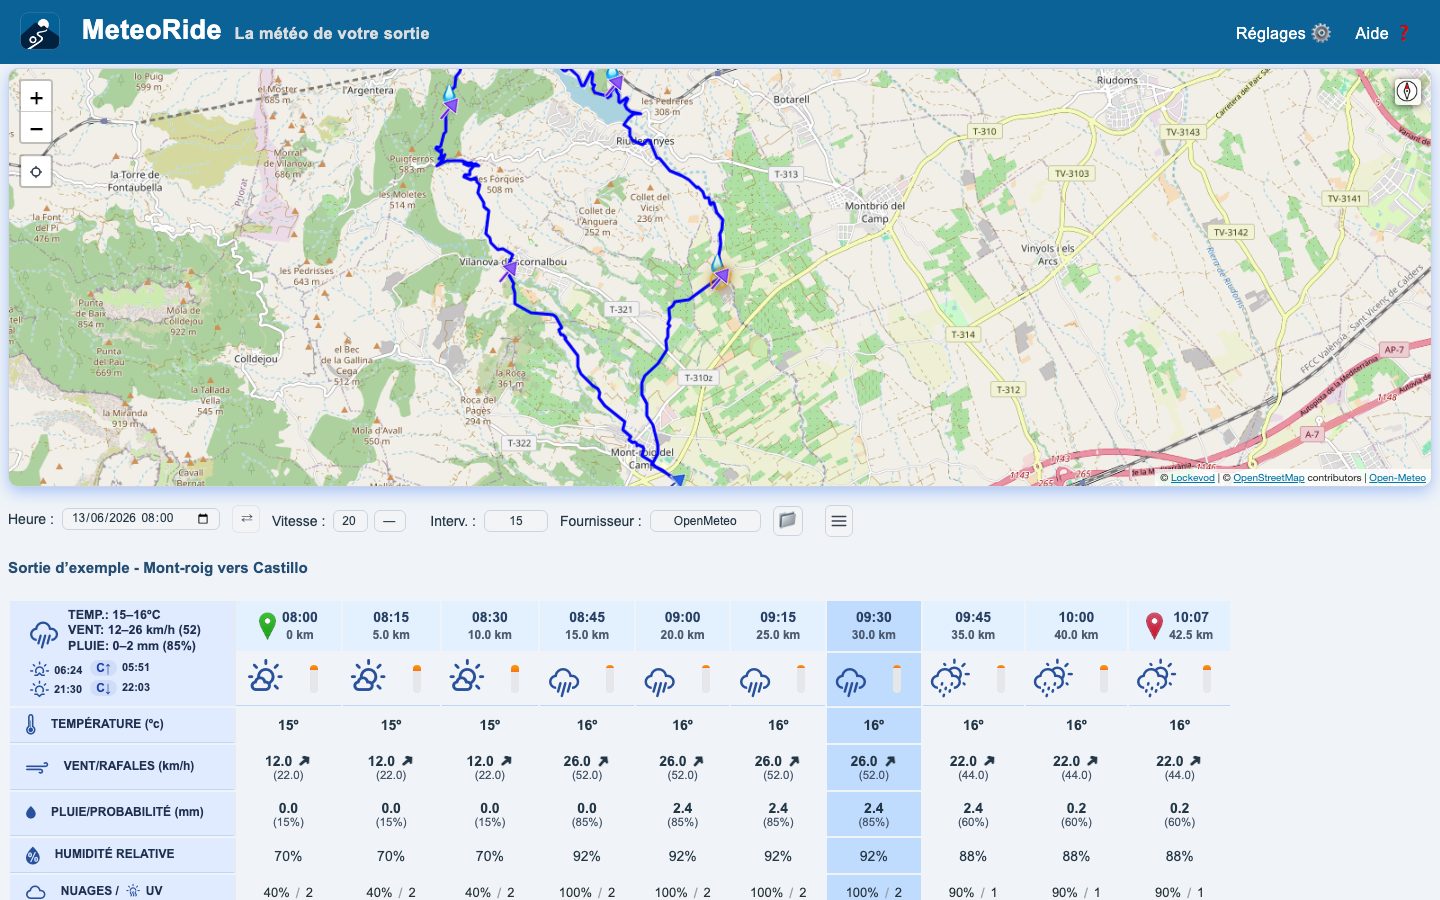Click the summary rain cloud icon
The height and width of the screenshot is (900, 1440).
point(43,633)
